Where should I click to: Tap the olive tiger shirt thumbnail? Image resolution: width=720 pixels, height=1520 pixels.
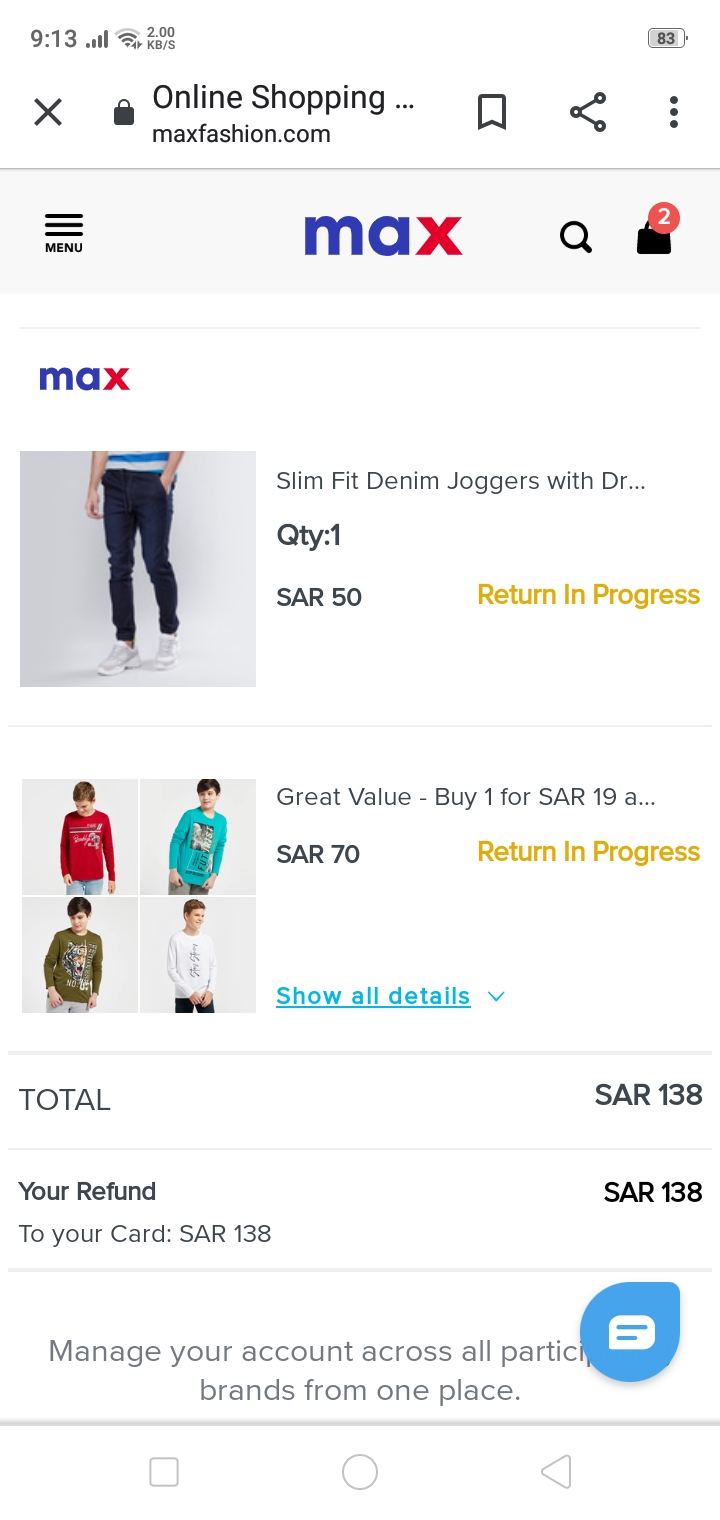(x=80, y=955)
